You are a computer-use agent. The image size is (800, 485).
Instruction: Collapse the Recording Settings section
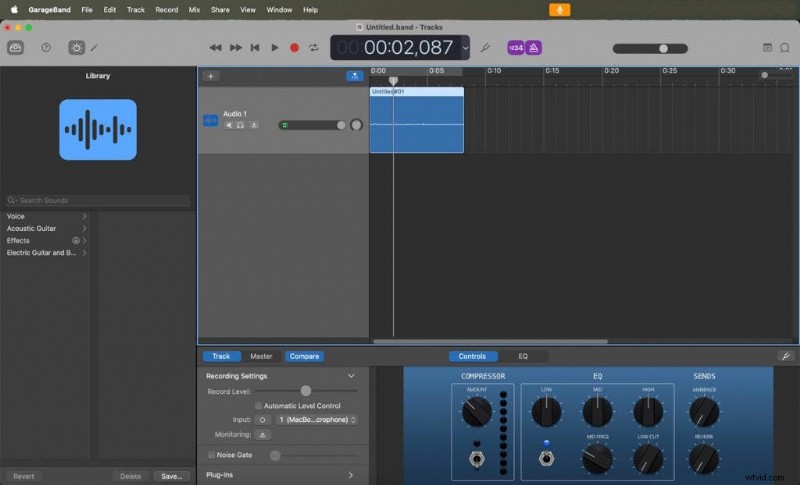tap(350, 376)
